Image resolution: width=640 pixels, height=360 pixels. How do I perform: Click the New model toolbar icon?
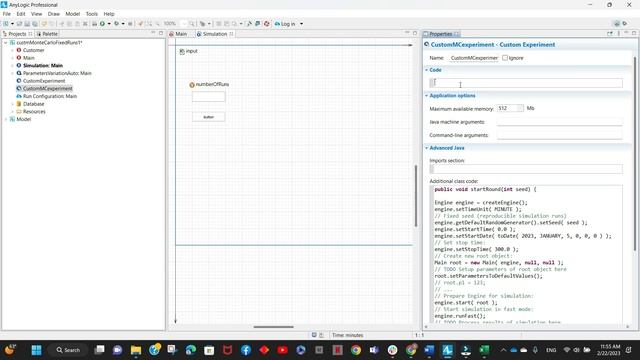pos(6,24)
